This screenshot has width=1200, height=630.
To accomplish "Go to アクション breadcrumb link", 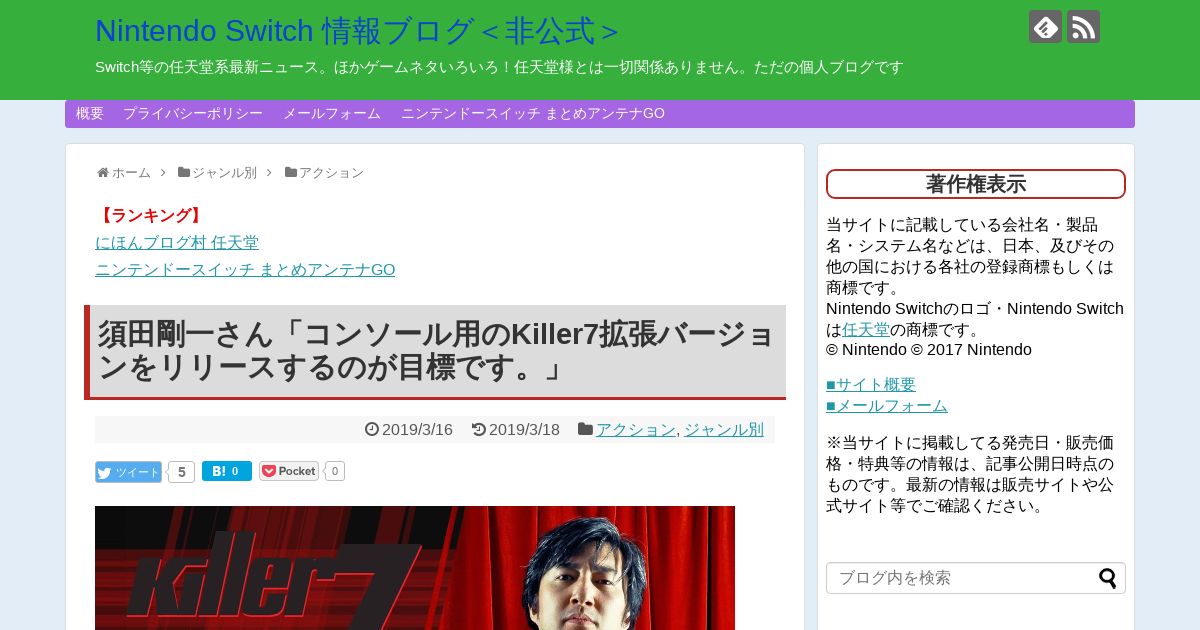I will coord(331,172).
